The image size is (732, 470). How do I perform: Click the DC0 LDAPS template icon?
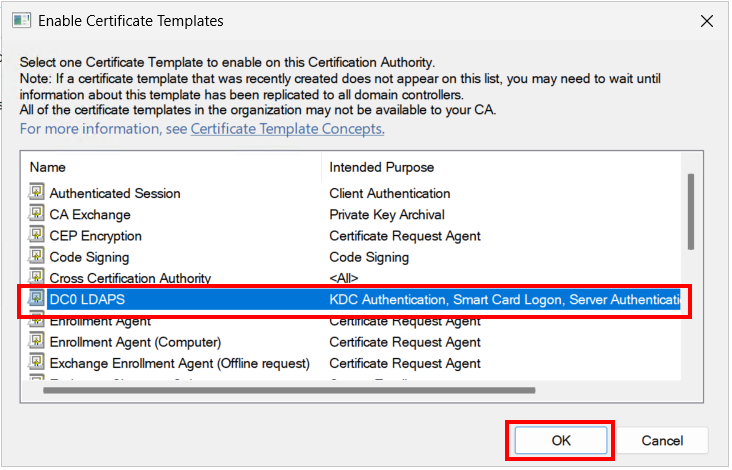click(36, 298)
